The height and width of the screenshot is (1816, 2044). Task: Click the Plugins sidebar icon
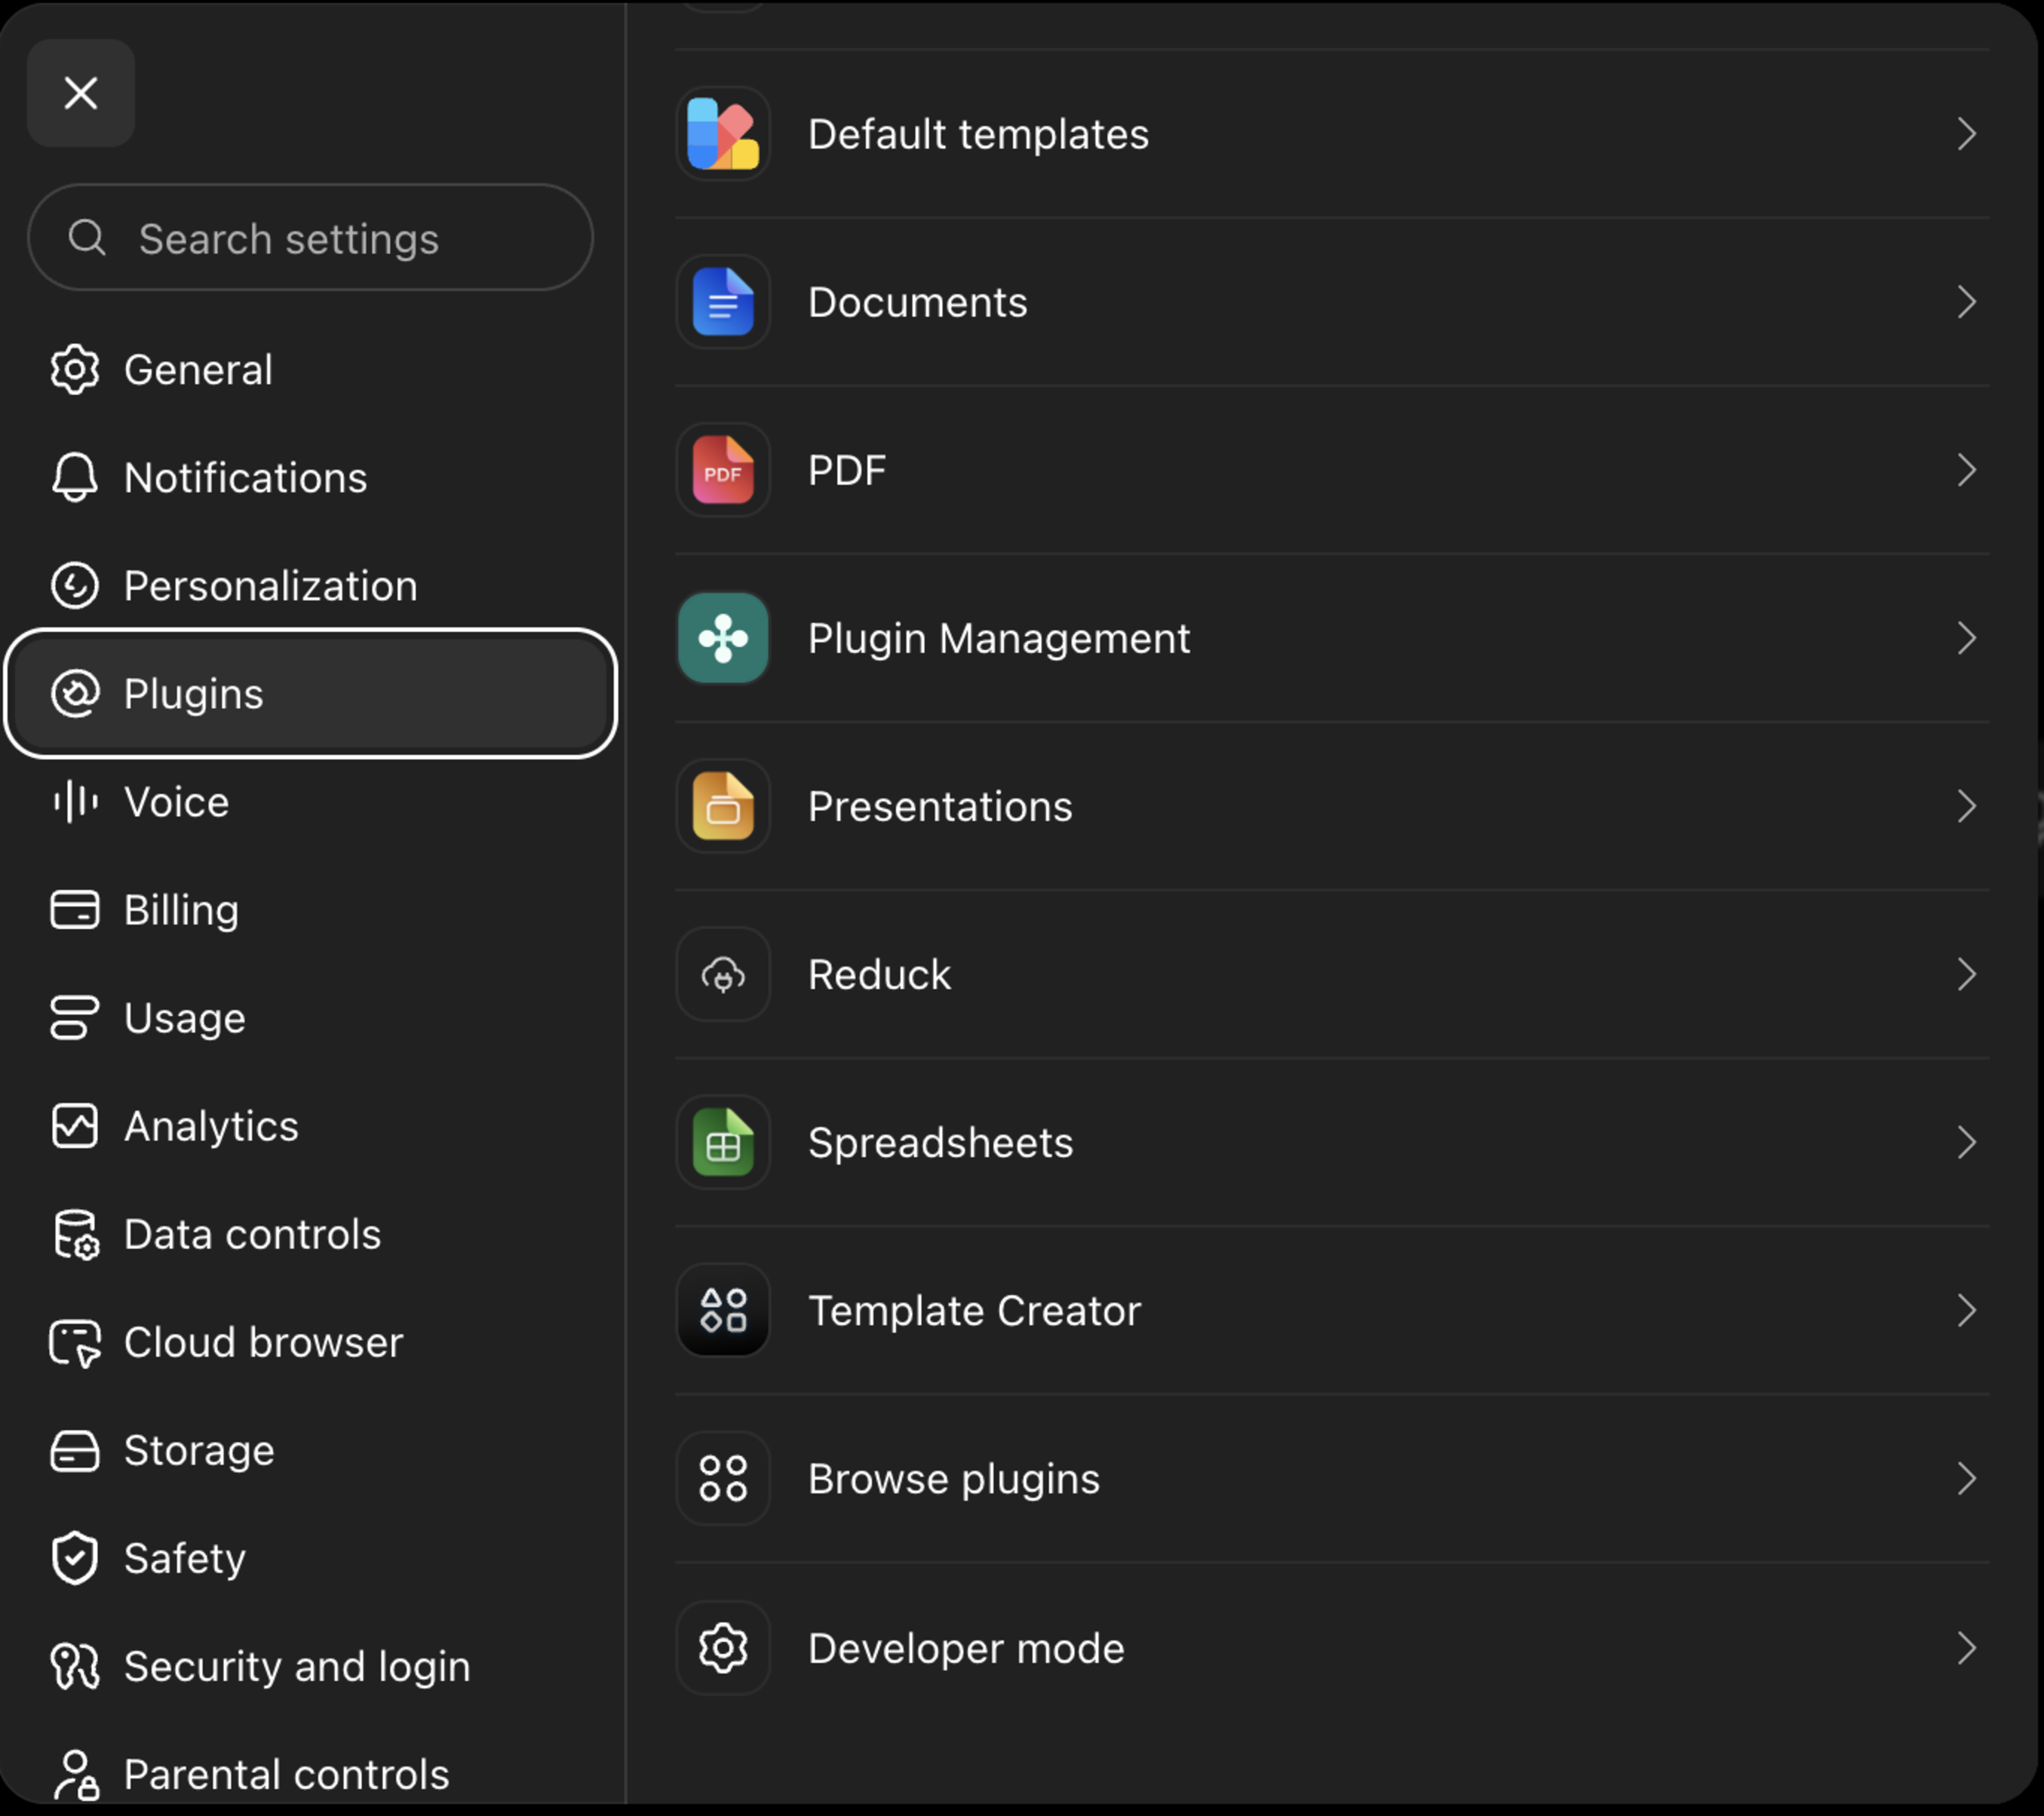(x=75, y=694)
